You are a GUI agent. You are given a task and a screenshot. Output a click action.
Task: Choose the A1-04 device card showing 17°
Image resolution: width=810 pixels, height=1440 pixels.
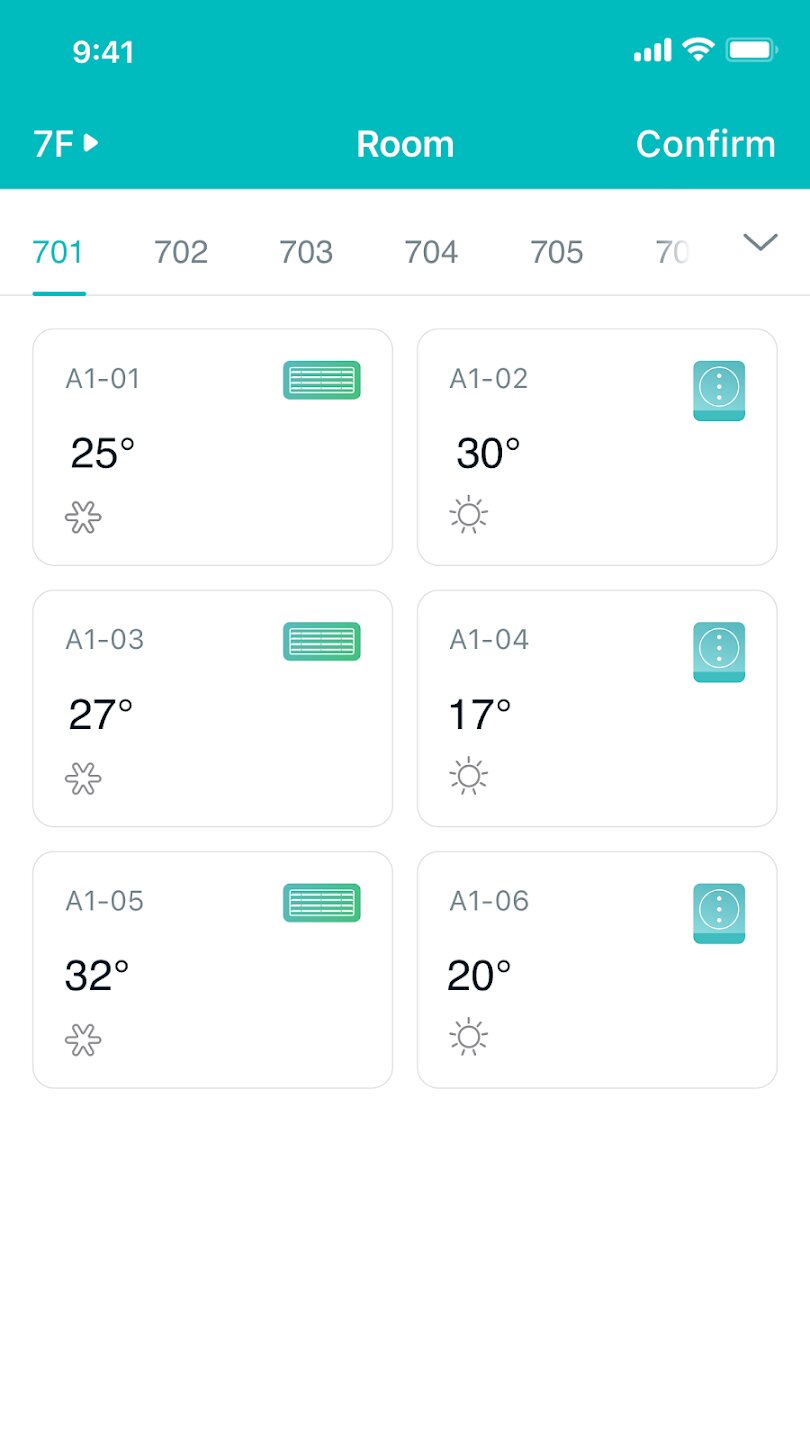(596, 708)
